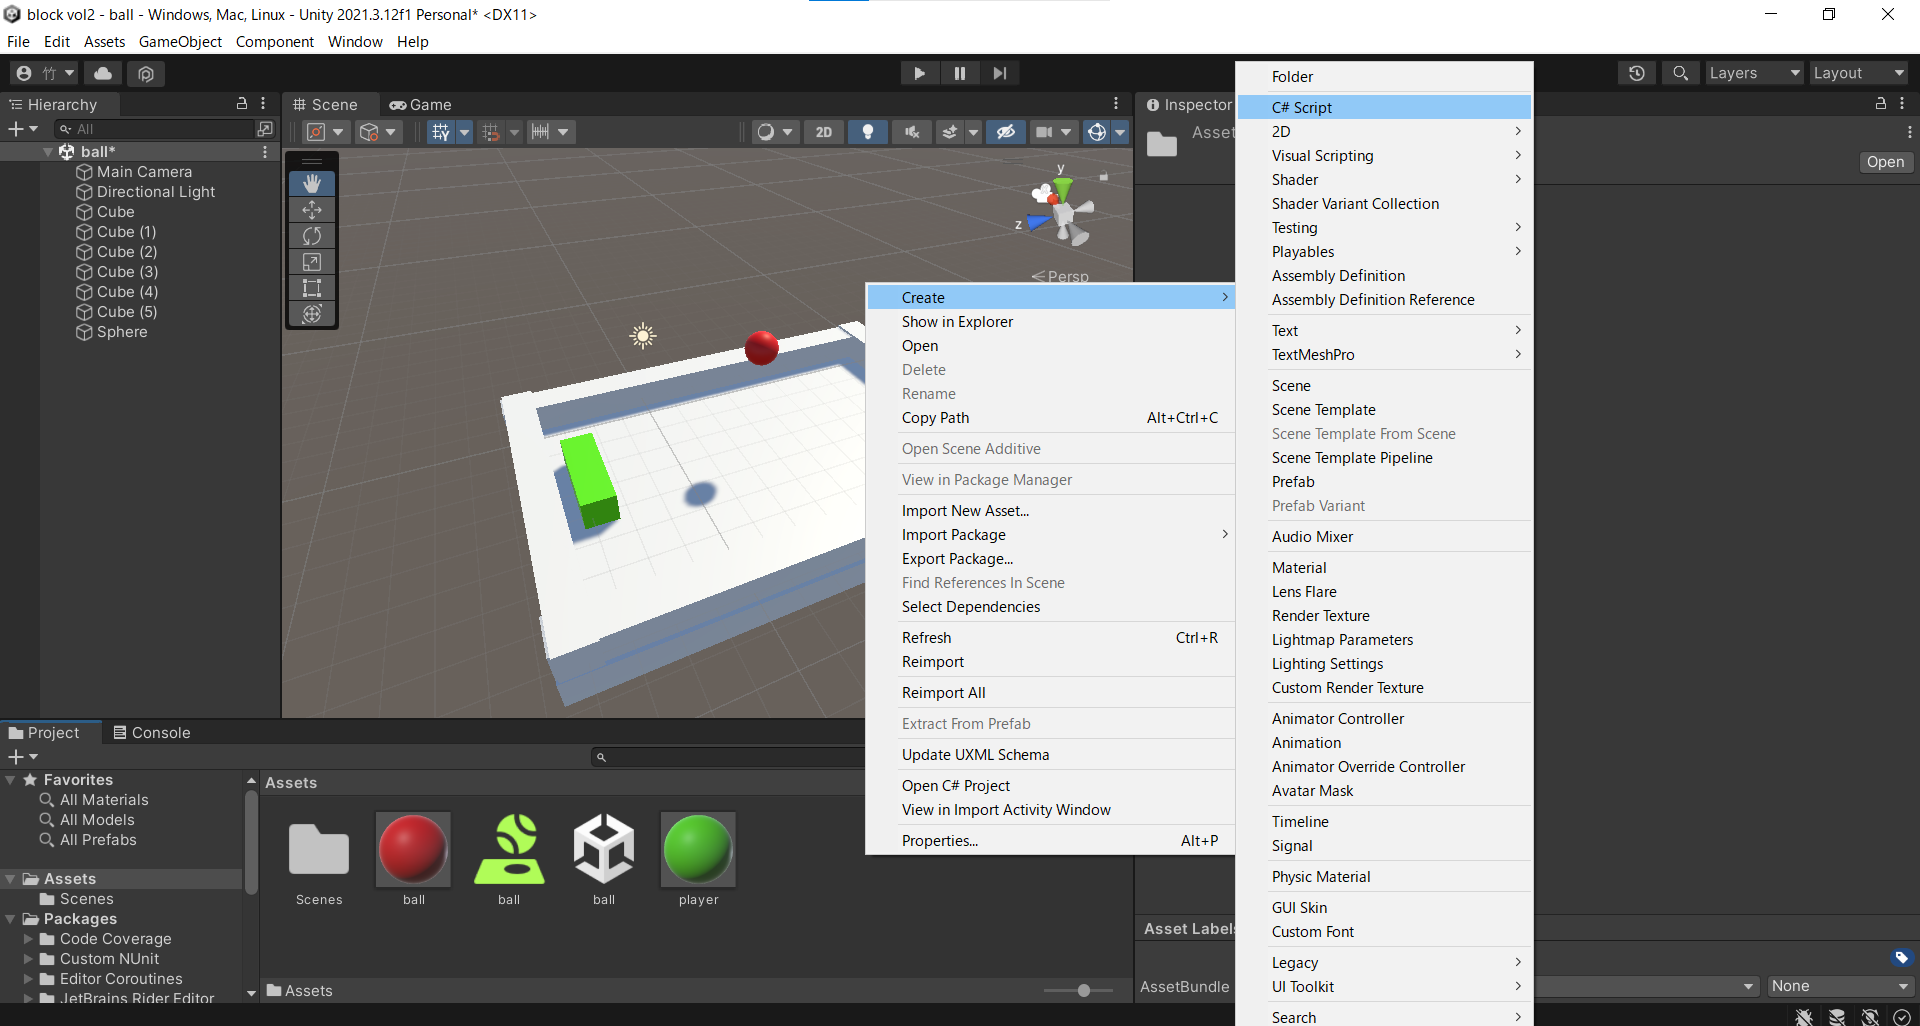This screenshot has height=1026, width=1920.
Task: Switch to the Game tab
Action: click(421, 104)
